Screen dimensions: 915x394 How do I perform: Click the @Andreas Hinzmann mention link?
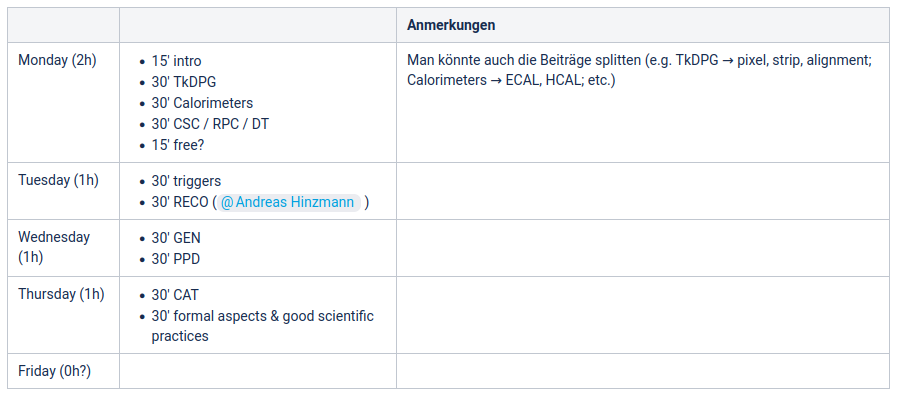pos(287,203)
